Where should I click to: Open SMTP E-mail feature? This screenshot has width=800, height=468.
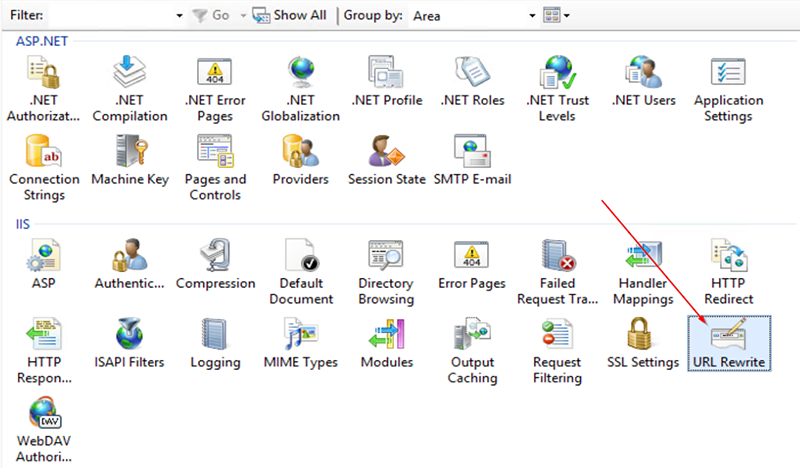tap(472, 160)
